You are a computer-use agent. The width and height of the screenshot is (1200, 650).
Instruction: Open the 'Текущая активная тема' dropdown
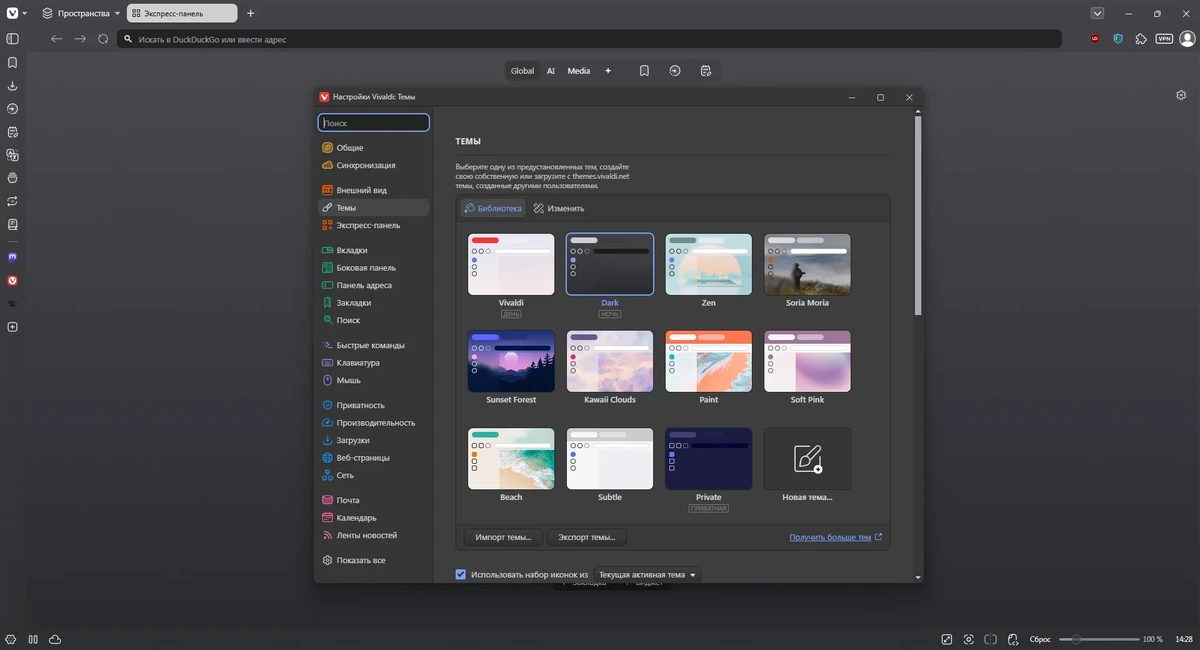click(x=647, y=575)
